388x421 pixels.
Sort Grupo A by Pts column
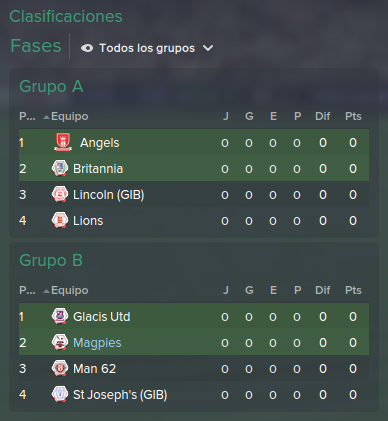353,116
